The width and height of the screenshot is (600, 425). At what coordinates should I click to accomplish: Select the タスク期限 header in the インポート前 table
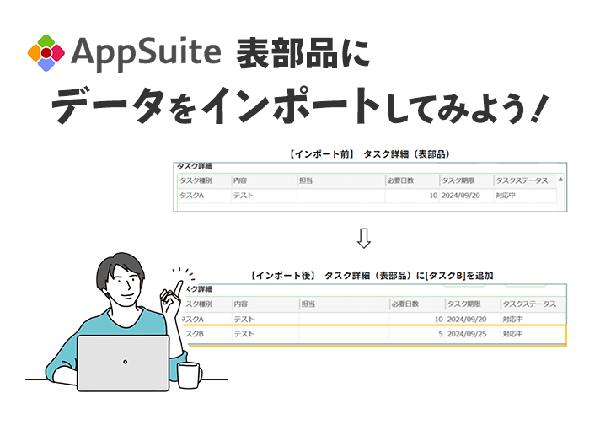coord(458,181)
